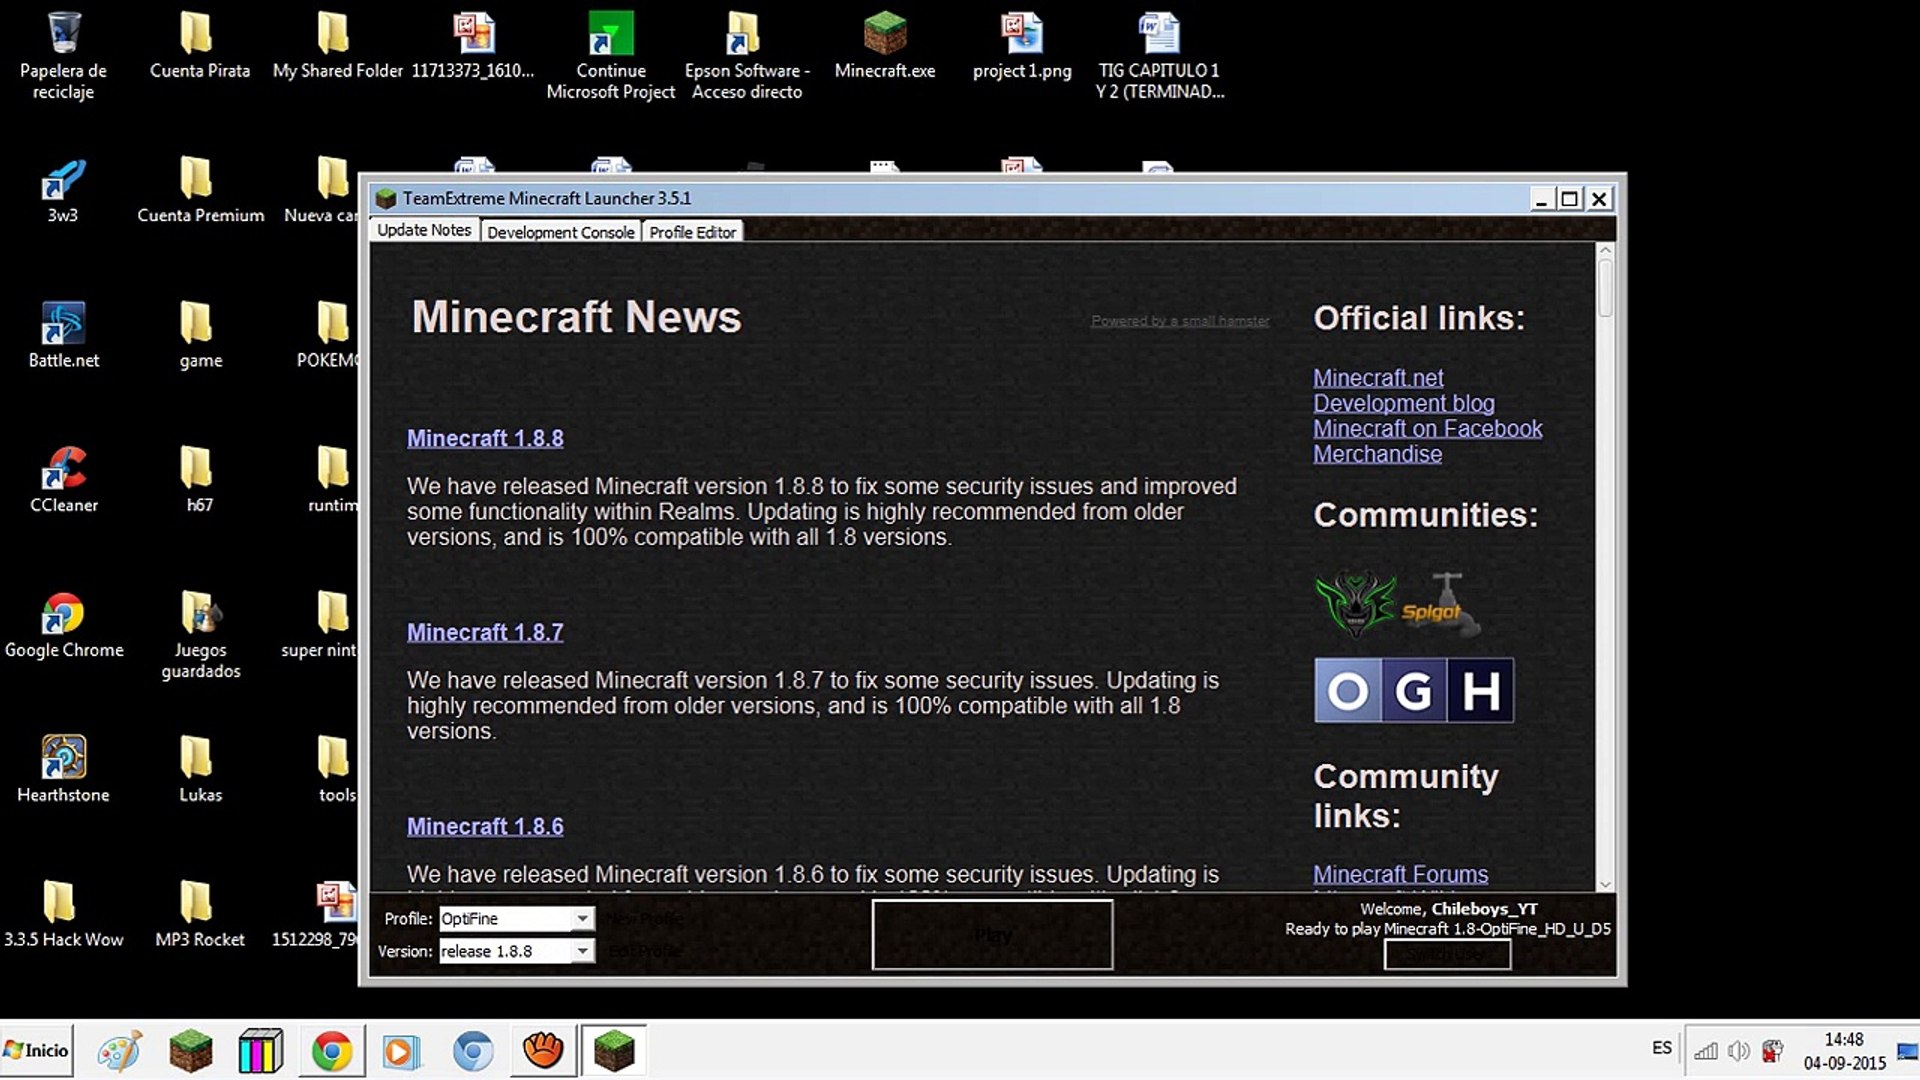Screen dimensions: 1920x1080
Task: Open the Minecraft 1.8.8 news link
Action: 485,438
